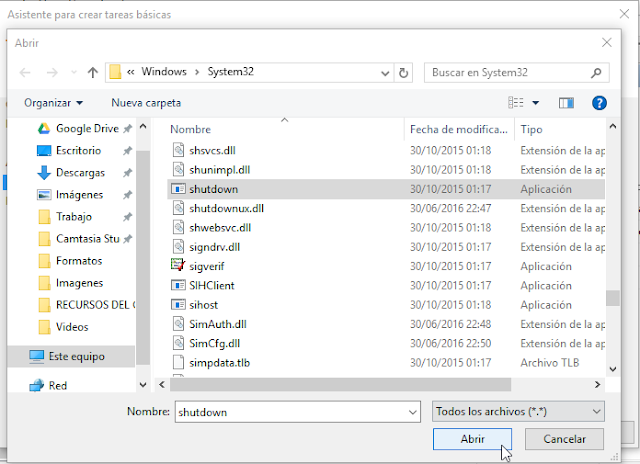This screenshot has width=640, height=464.
Task: Click the Windows breadcrumb in address bar
Action: 164,72
